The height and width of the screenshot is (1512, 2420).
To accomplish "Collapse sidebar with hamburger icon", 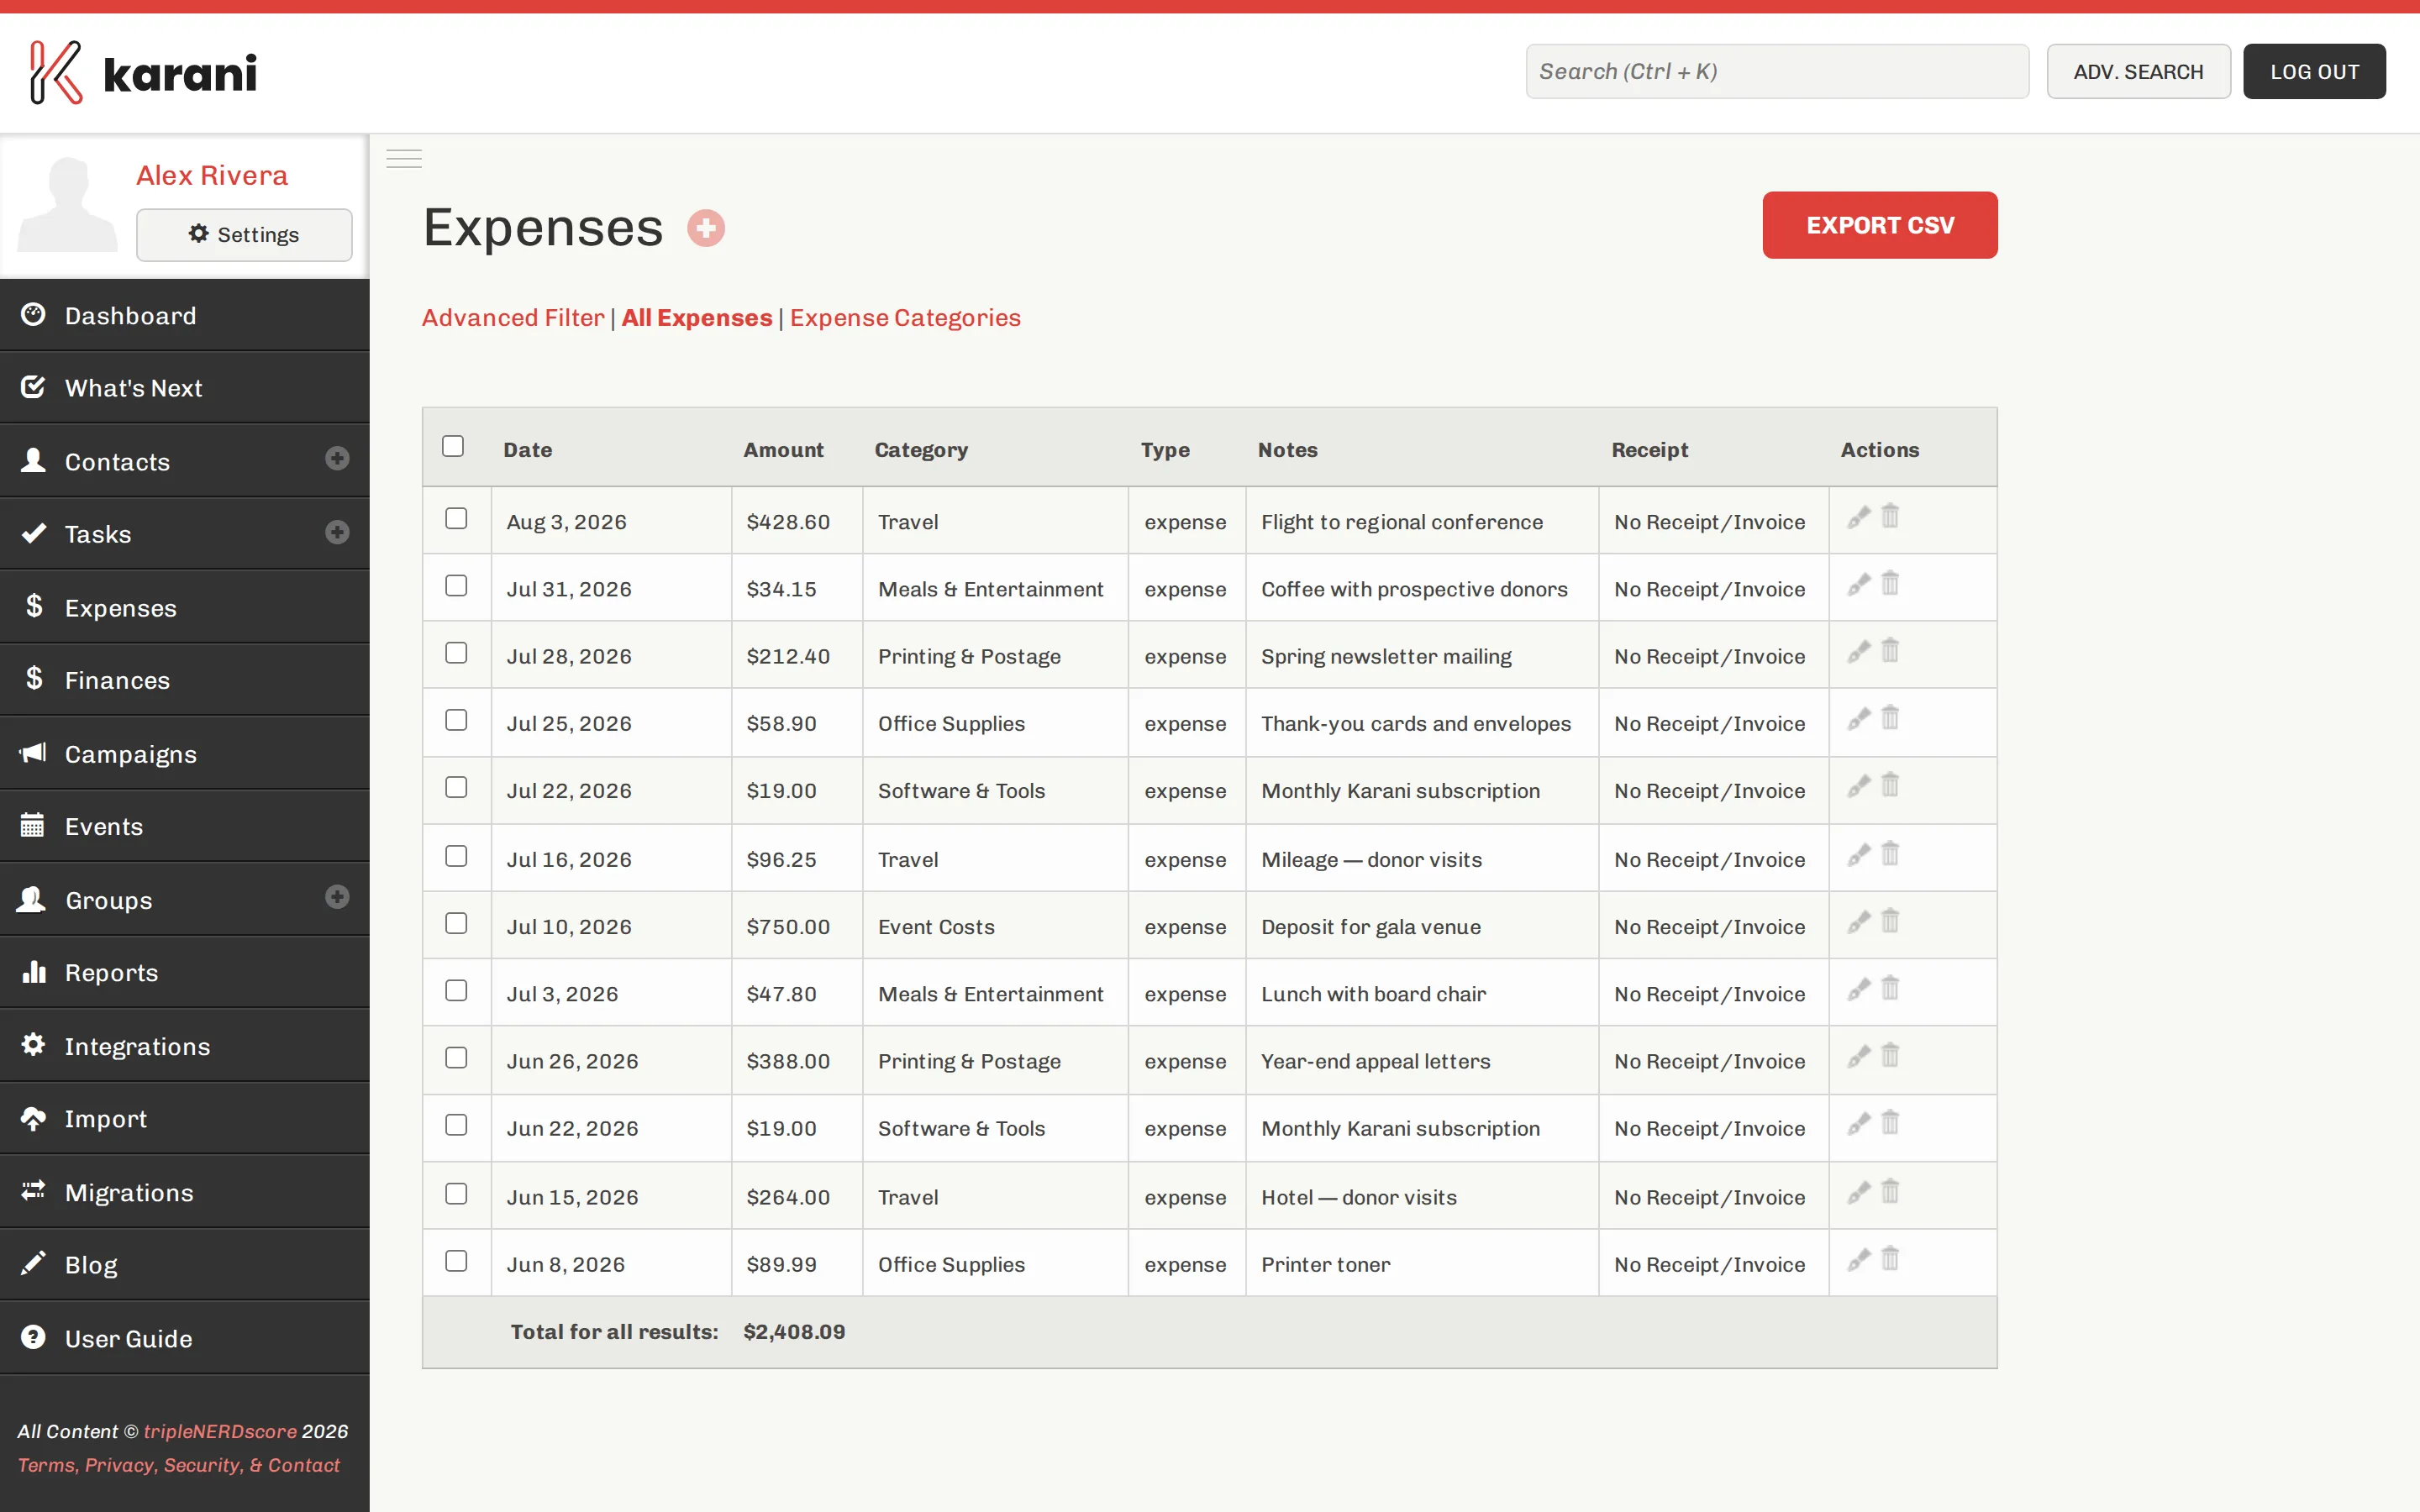I will coord(404,159).
